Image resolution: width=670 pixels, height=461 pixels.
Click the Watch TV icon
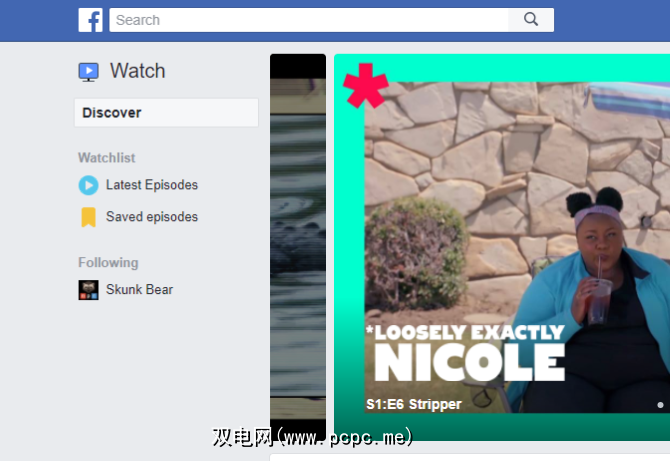click(x=88, y=72)
